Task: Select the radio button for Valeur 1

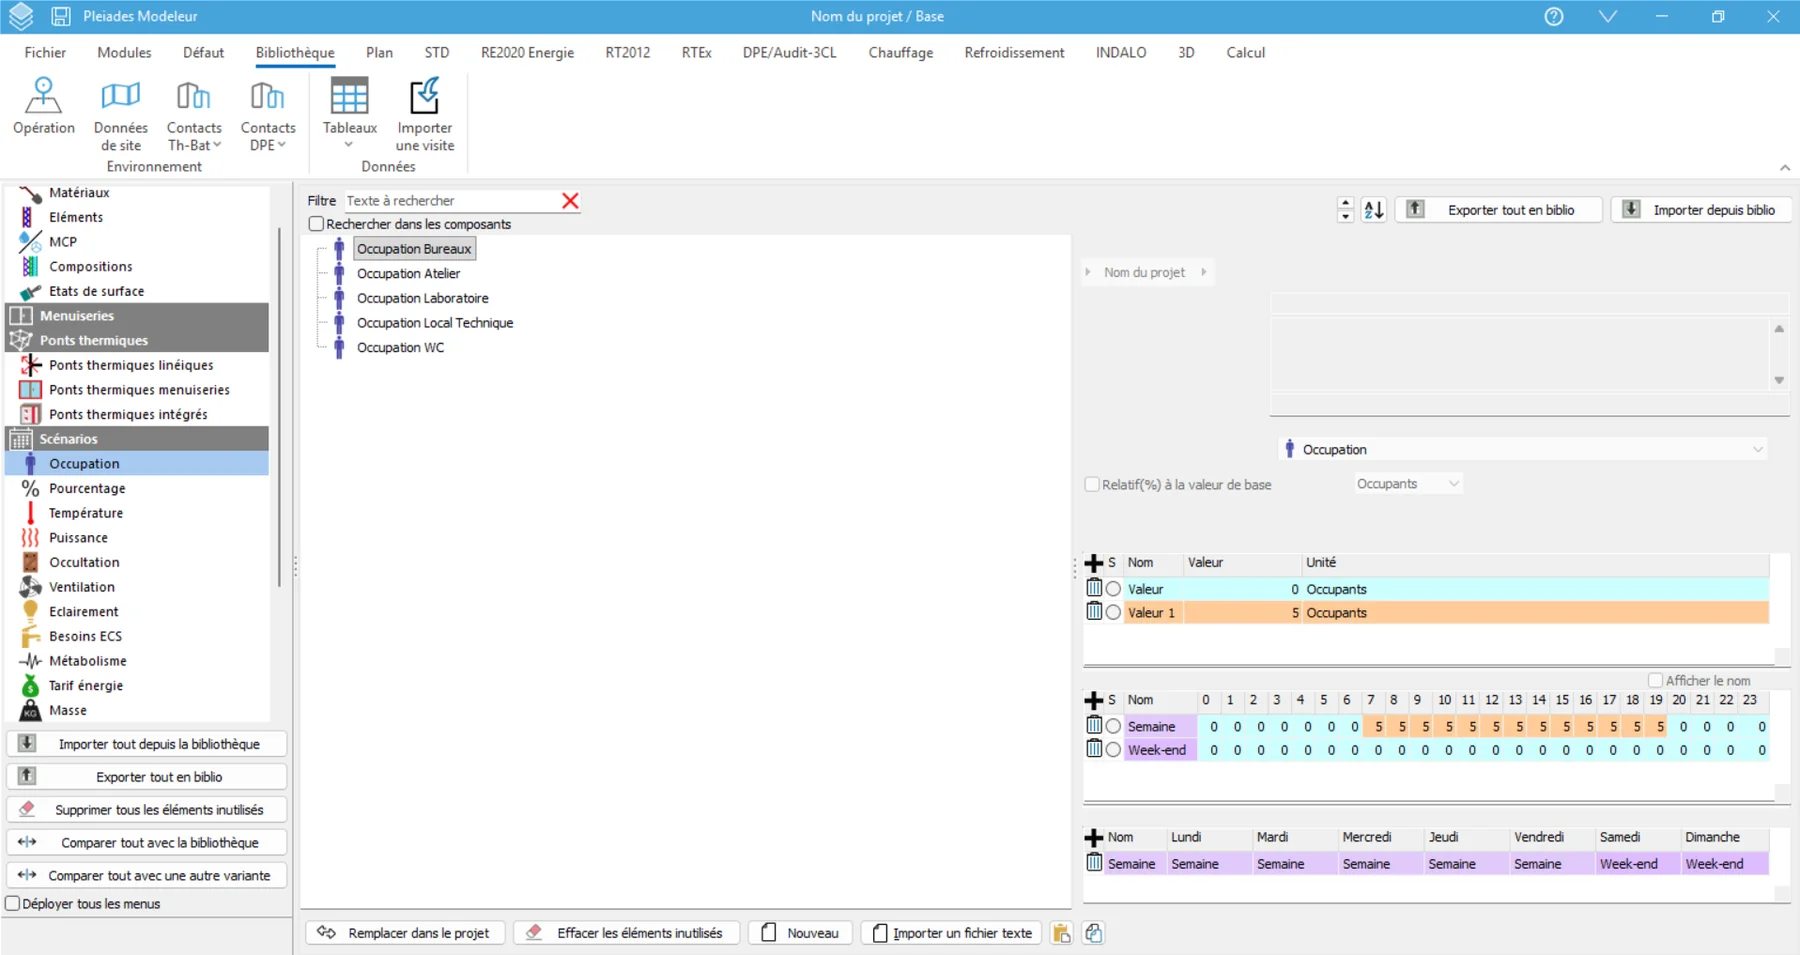Action: [1113, 613]
